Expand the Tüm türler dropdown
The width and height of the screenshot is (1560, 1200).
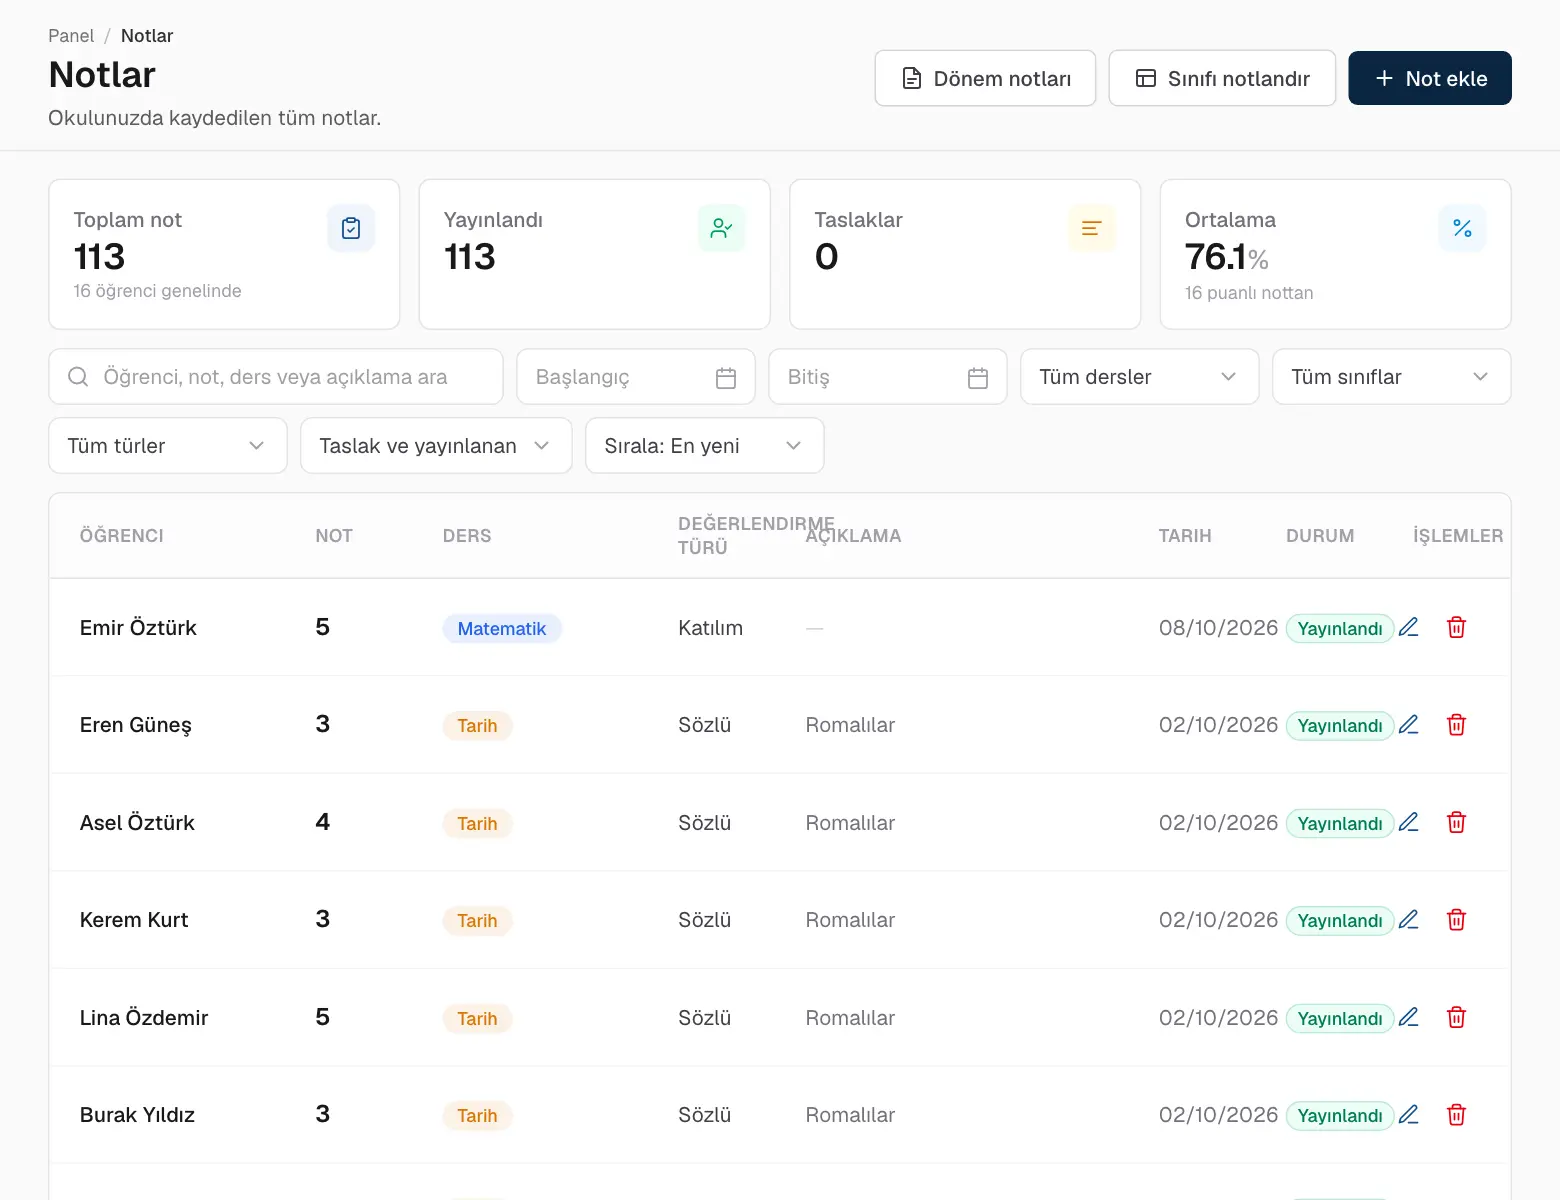coord(168,446)
